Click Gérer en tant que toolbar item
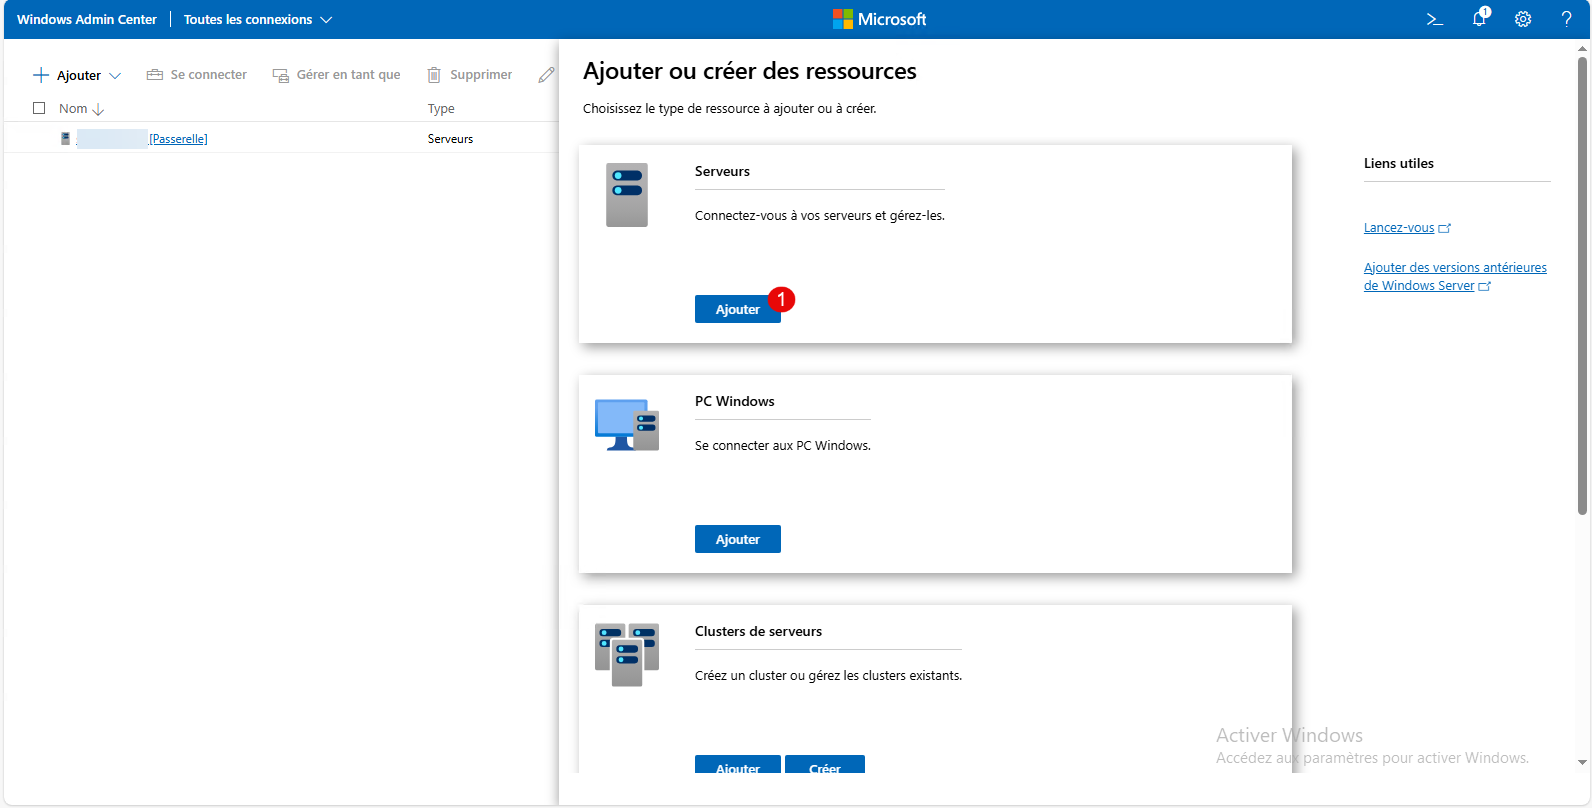The height and width of the screenshot is (808, 1592). point(337,75)
